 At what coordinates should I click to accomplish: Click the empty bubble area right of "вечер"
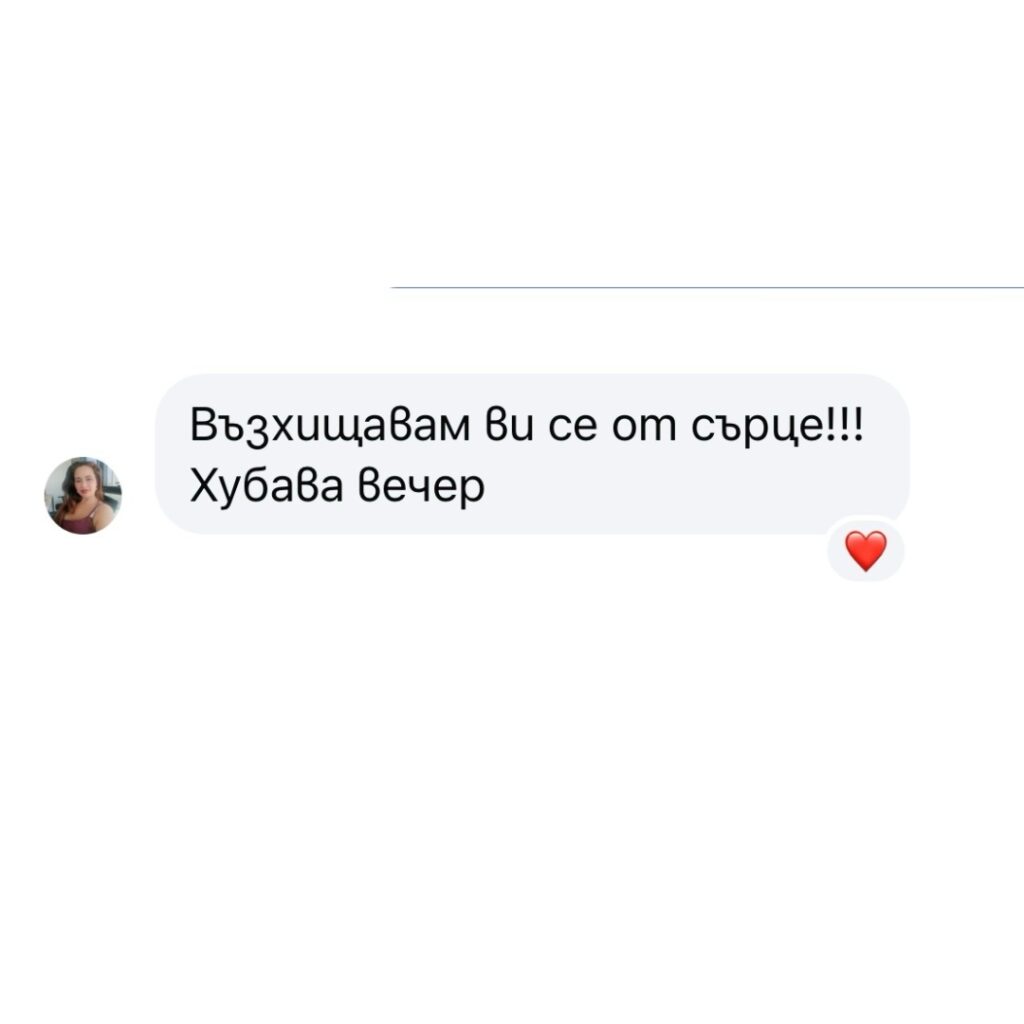click(x=692, y=488)
